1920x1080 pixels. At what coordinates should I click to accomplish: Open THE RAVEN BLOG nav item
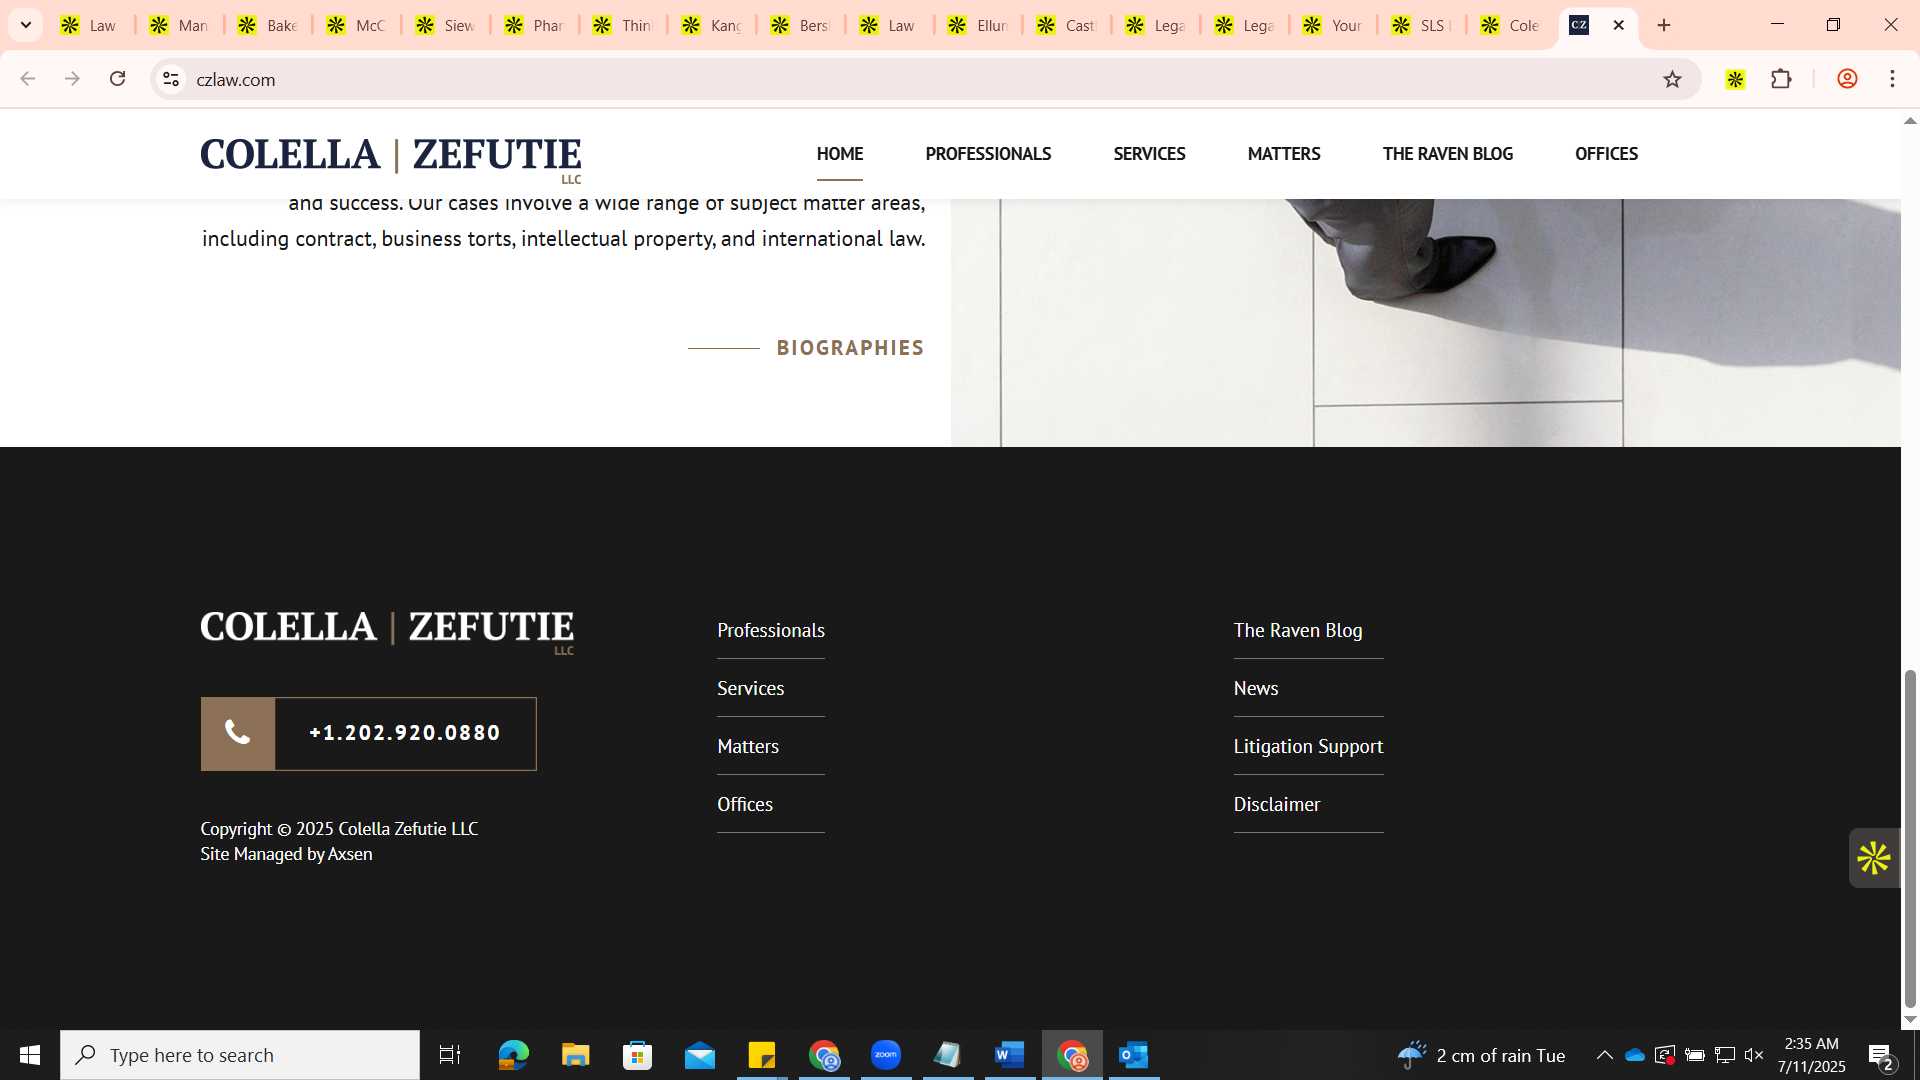pos(1447,154)
